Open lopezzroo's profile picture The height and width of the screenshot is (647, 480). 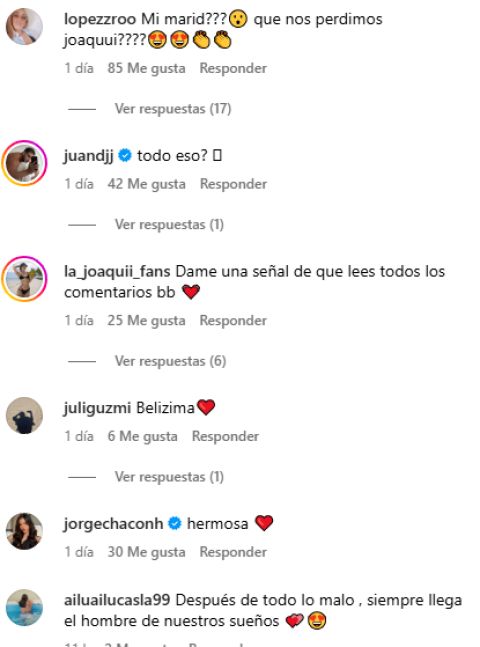click(24, 26)
